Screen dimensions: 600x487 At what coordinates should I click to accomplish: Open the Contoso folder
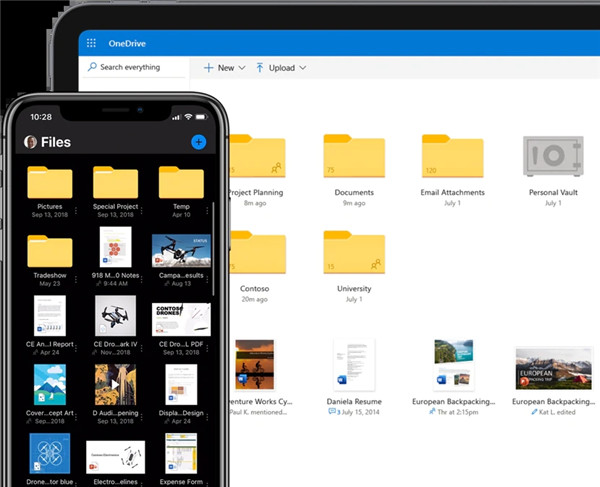pyautogui.click(x=258, y=254)
